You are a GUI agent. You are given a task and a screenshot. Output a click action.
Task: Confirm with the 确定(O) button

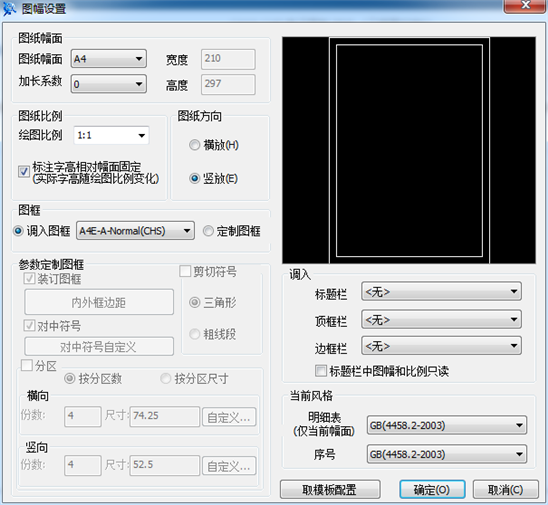pos(432,489)
